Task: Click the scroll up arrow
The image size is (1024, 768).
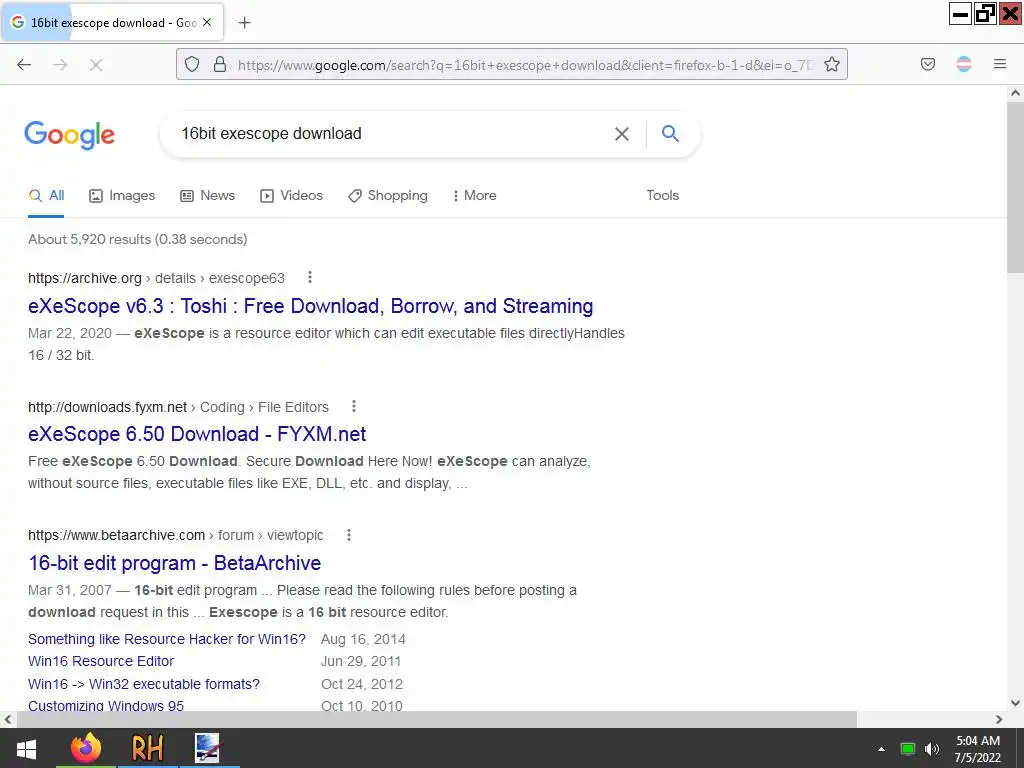Action: point(1015,93)
